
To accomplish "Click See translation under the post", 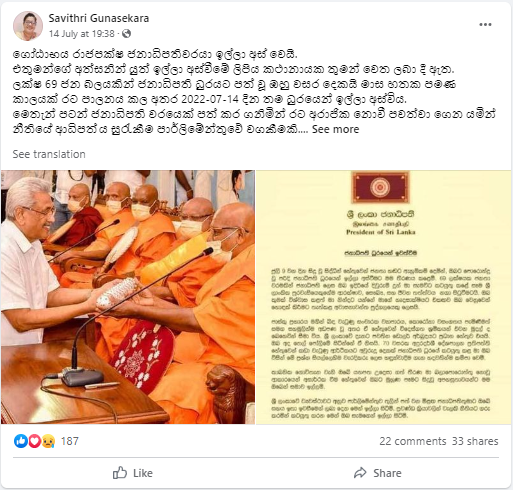I will click(49, 154).
